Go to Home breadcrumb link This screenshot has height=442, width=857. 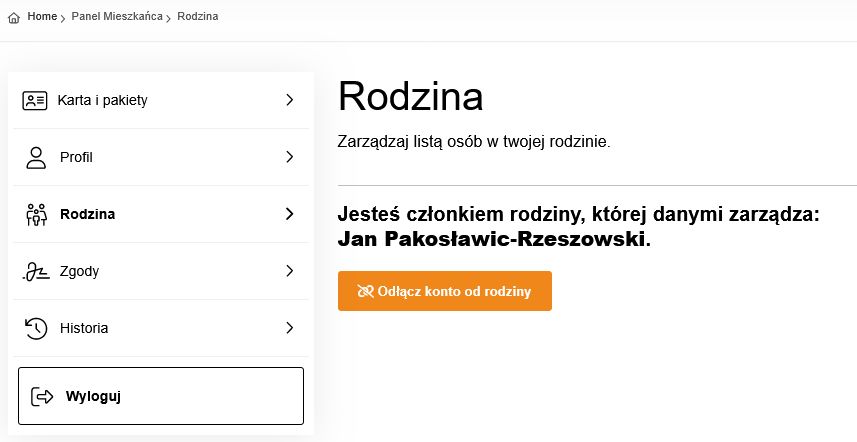[42, 16]
